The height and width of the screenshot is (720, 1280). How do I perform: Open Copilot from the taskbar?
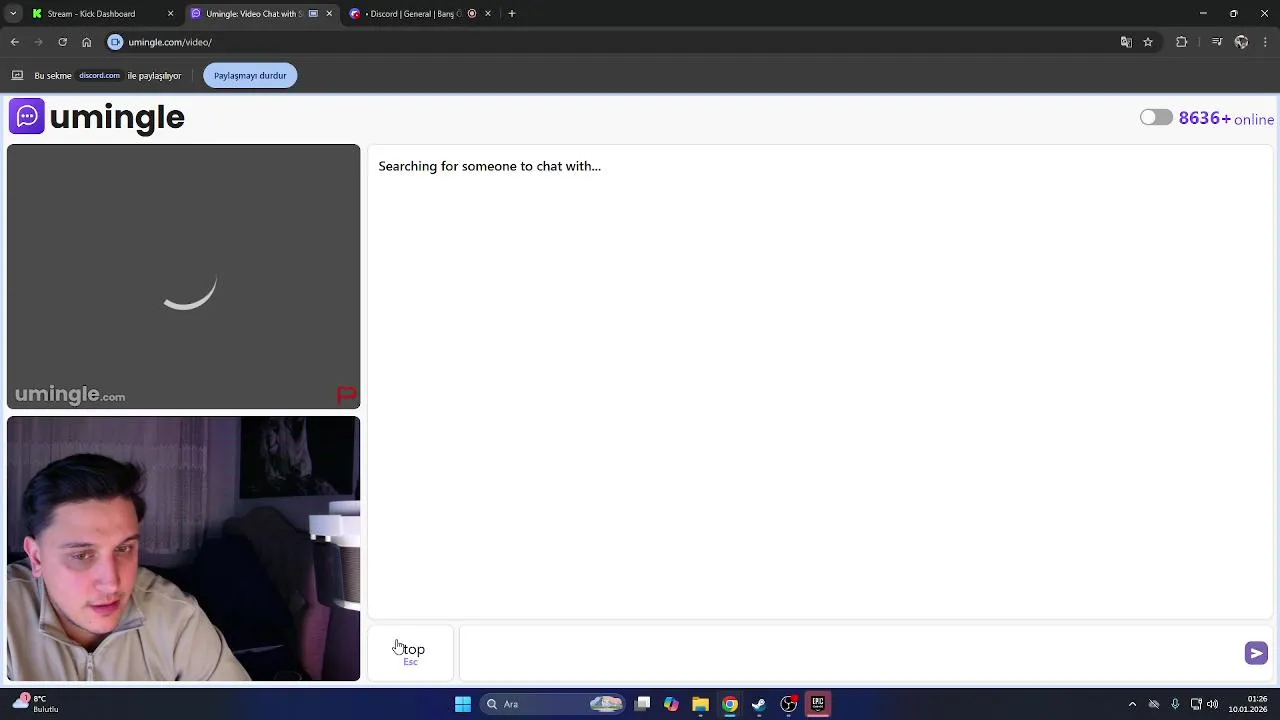(x=671, y=704)
